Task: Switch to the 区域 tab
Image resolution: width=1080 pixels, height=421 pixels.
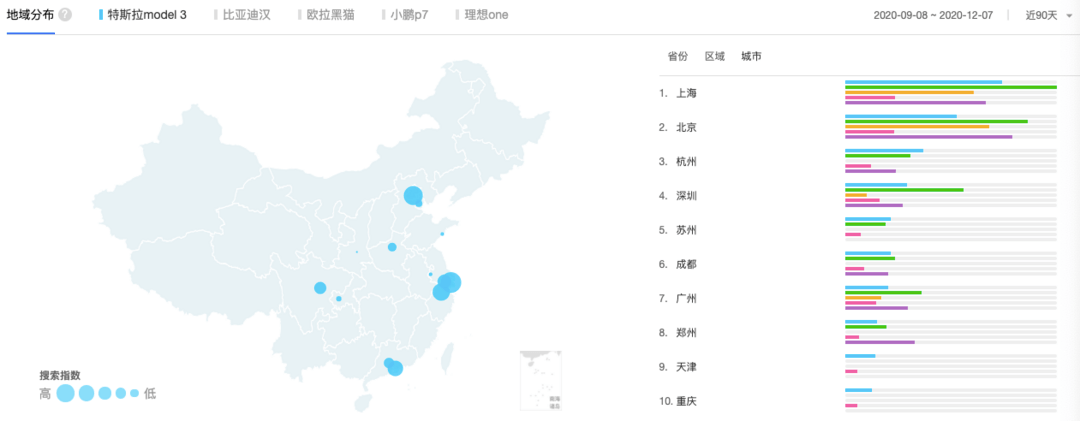Action: 714,57
